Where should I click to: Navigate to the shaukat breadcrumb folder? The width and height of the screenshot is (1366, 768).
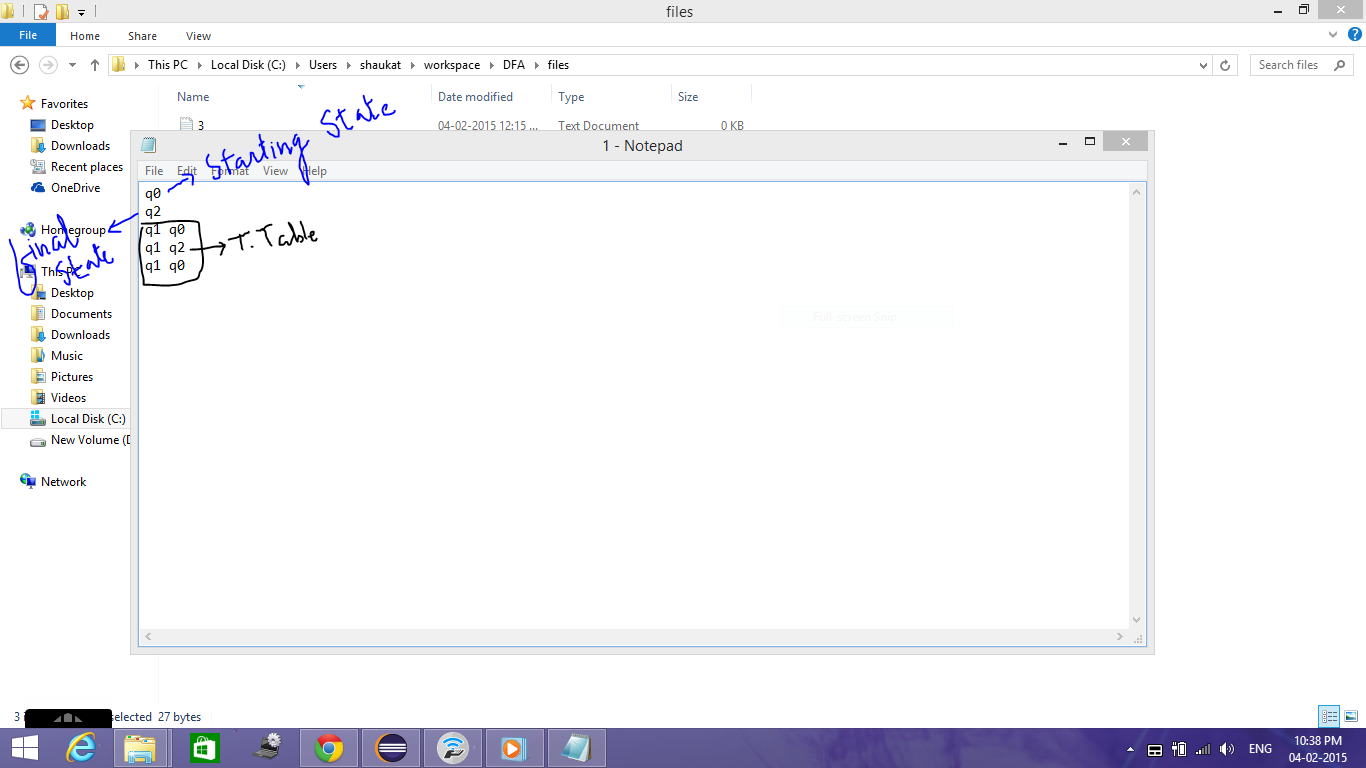point(380,64)
